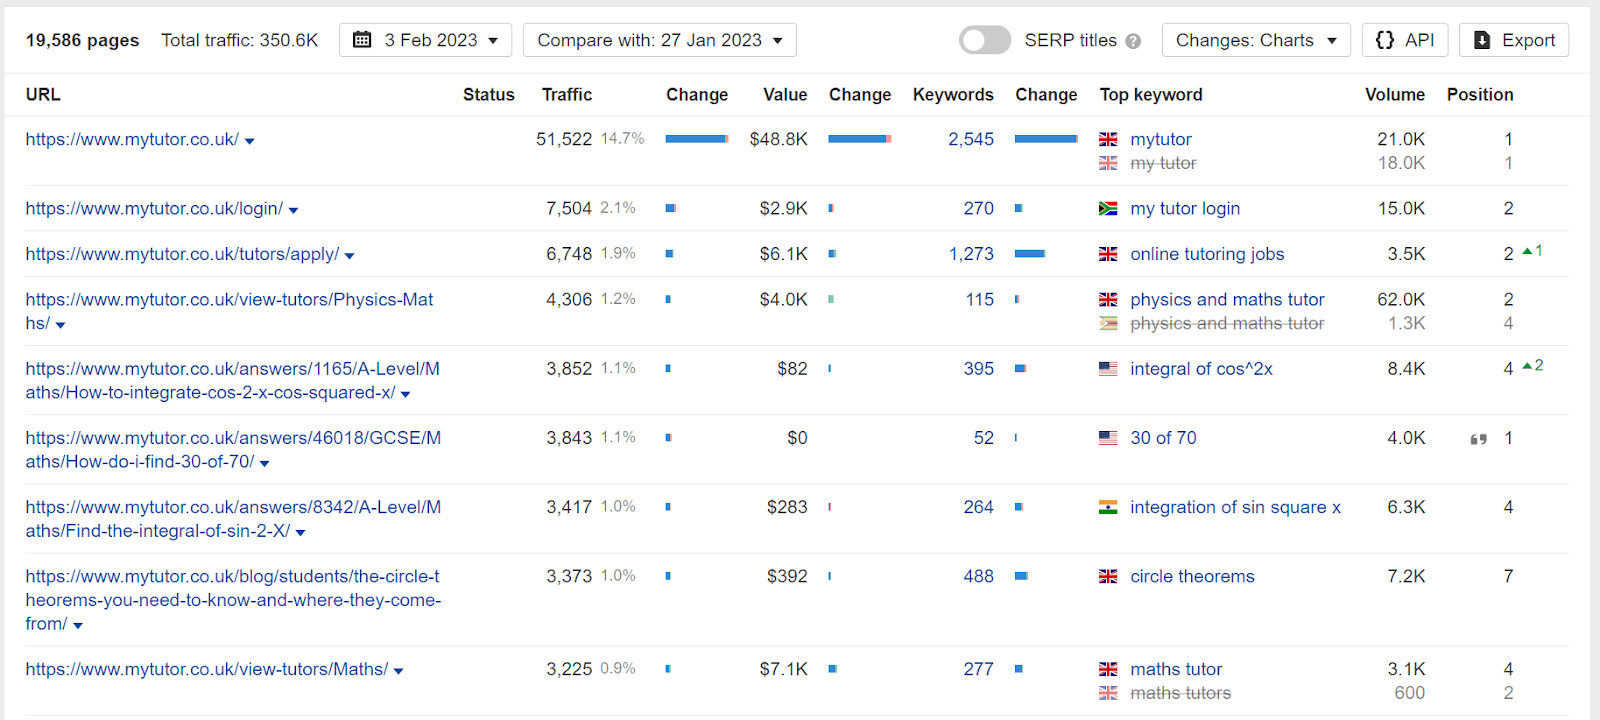1600x720 pixels.
Task: Click the 62.0K volume cell
Action: coord(1401,299)
